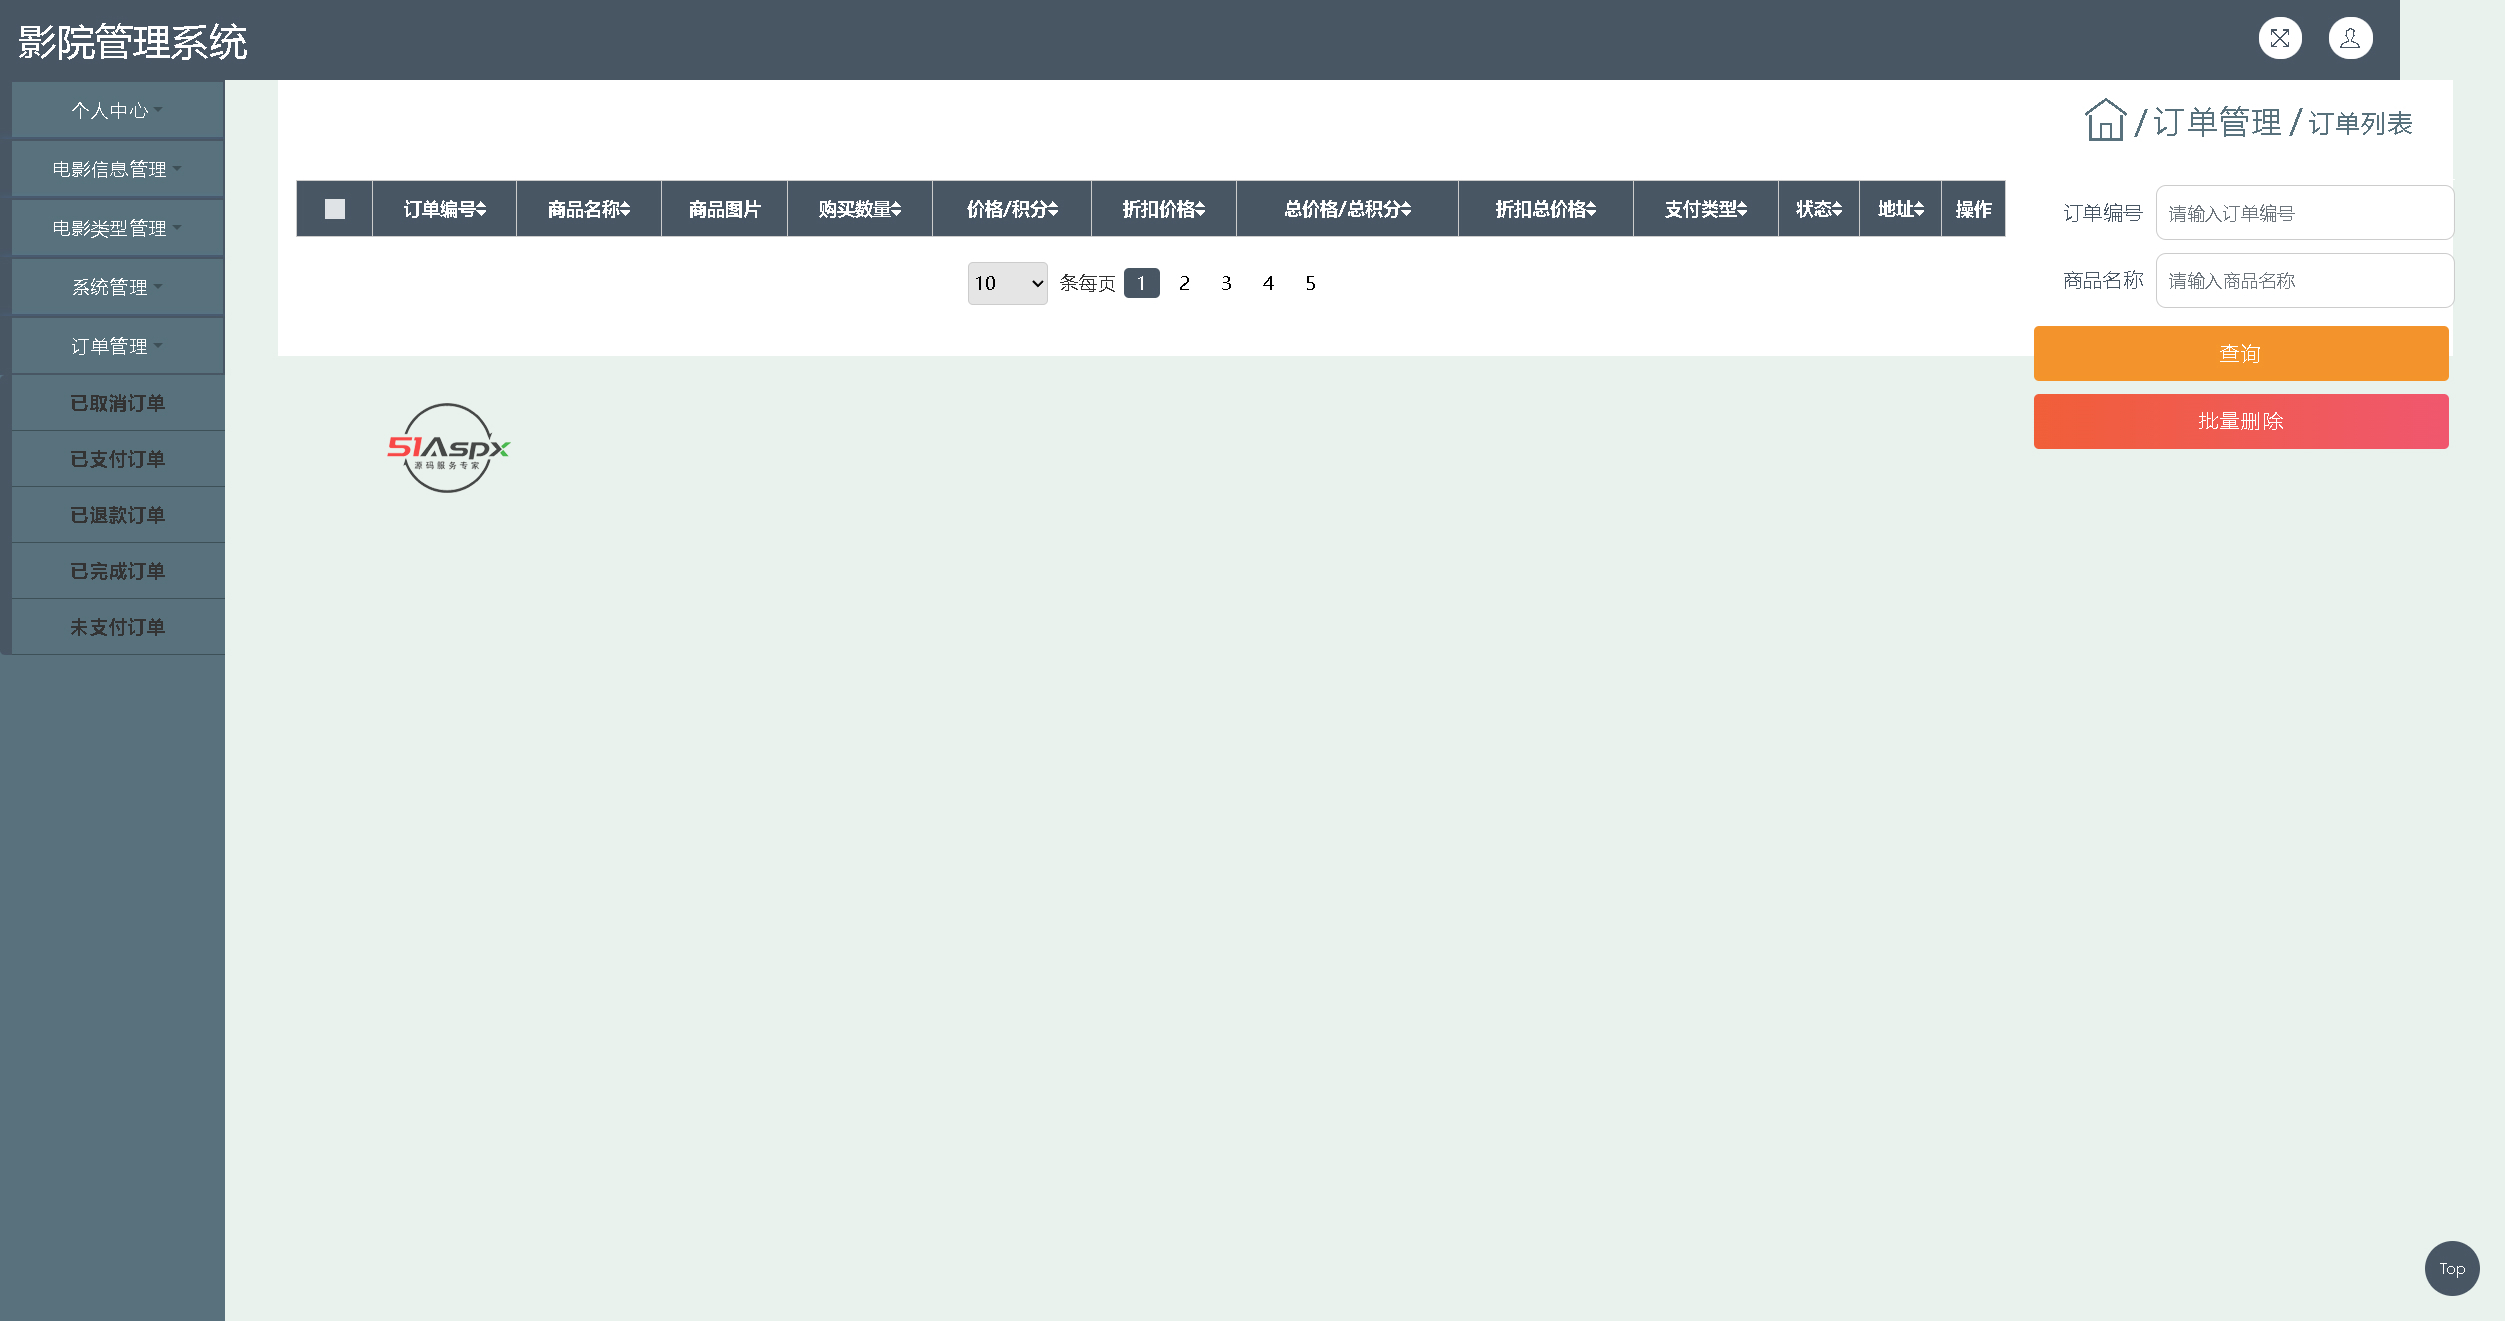Viewport: 2505px width, 1321px height.
Task: Toggle the select-all checkbox in table header
Action: pos(335,209)
